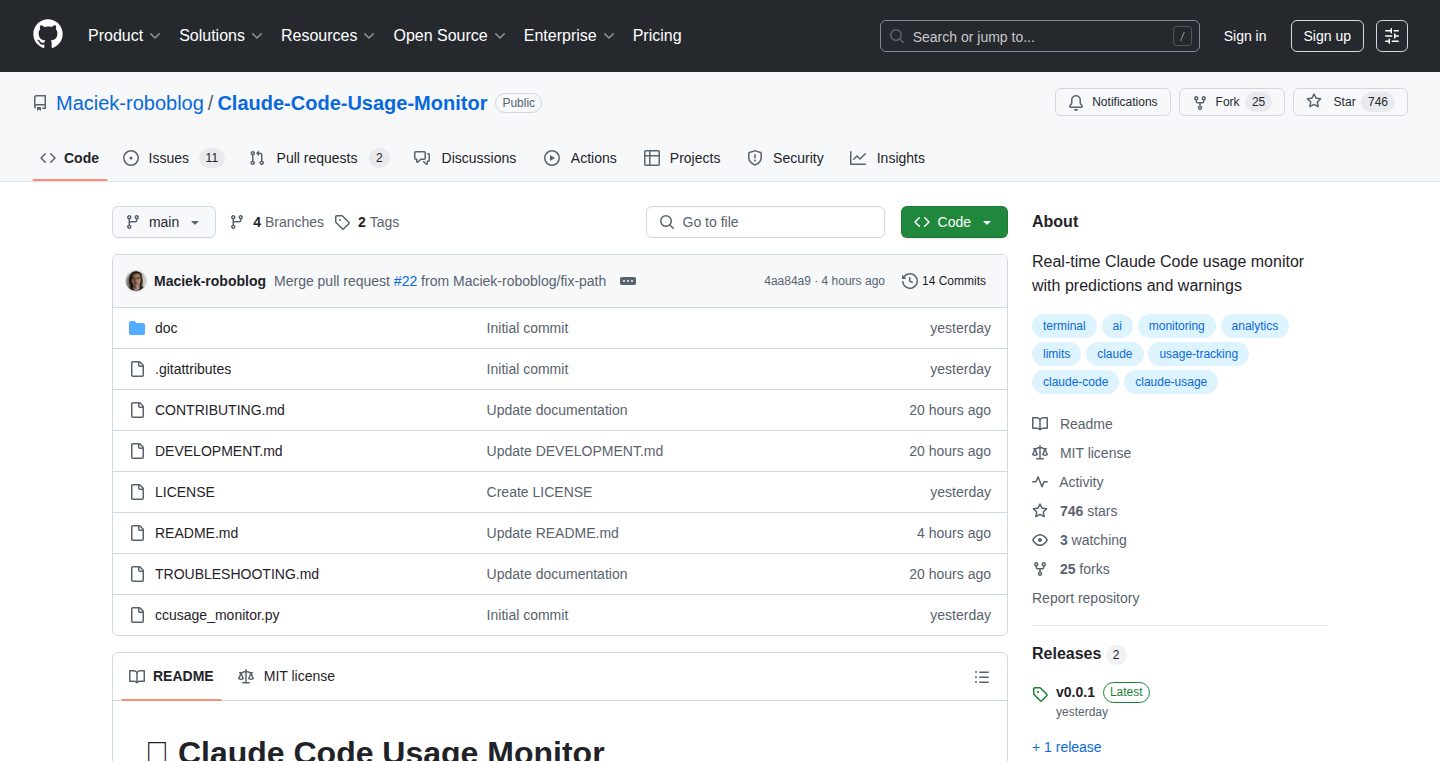The image size is (1440, 761).
Task: Focus the Search or jump to field
Action: pos(1040,36)
